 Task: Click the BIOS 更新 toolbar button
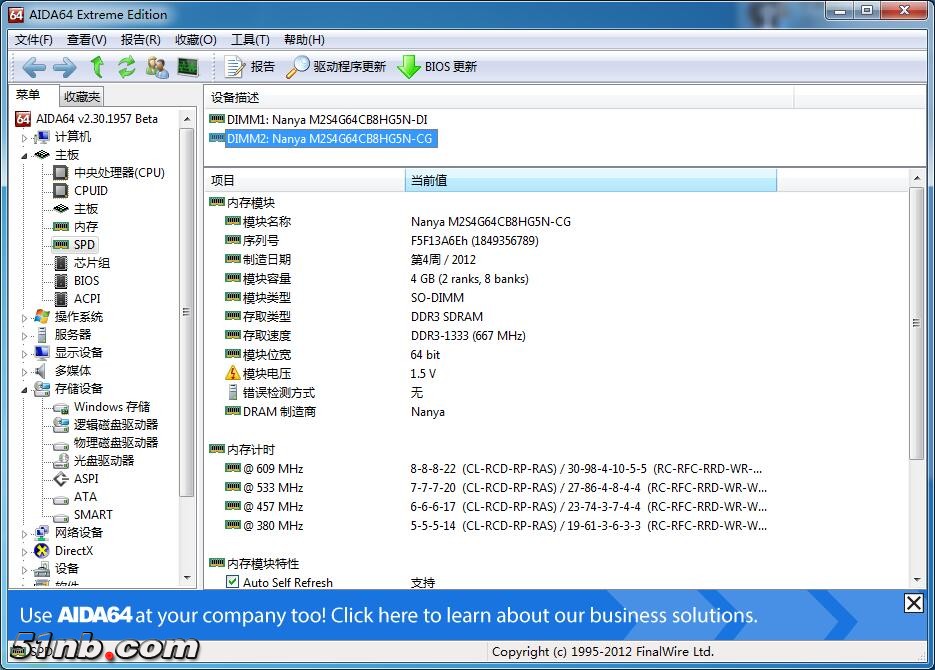click(x=437, y=67)
